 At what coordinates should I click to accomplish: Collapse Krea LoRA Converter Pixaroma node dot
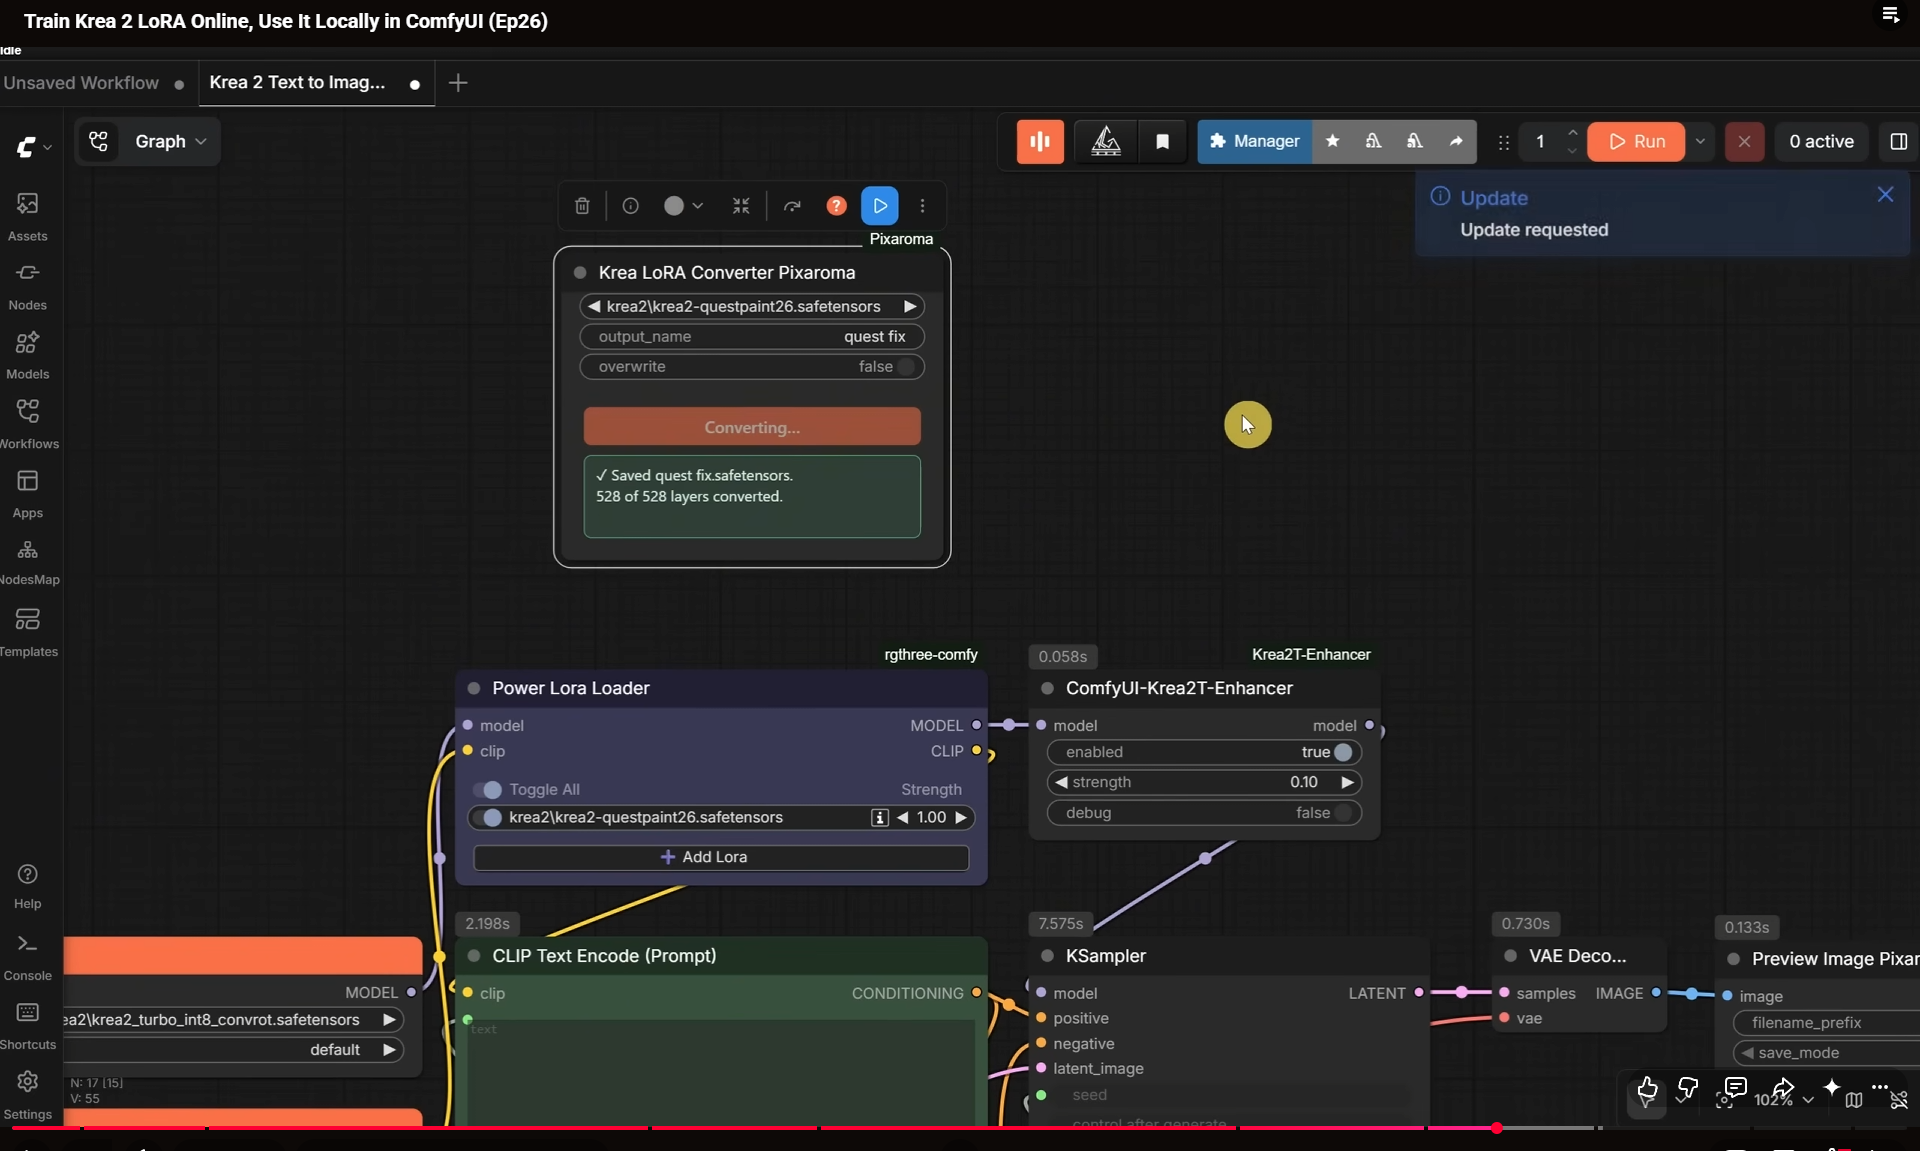pyautogui.click(x=580, y=273)
